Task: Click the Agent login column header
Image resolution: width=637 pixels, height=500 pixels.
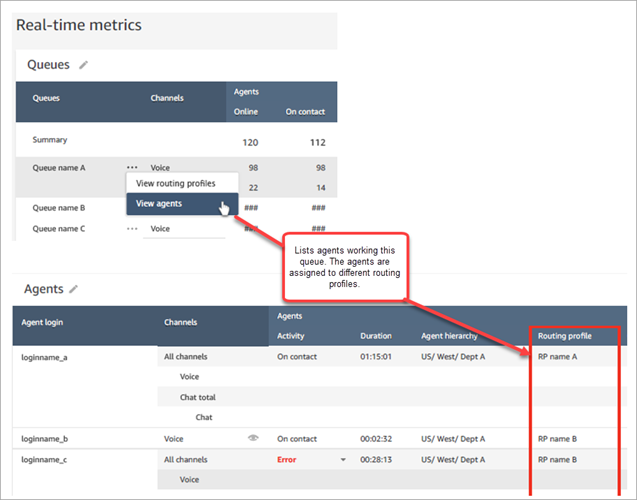Action: tap(48, 323)
